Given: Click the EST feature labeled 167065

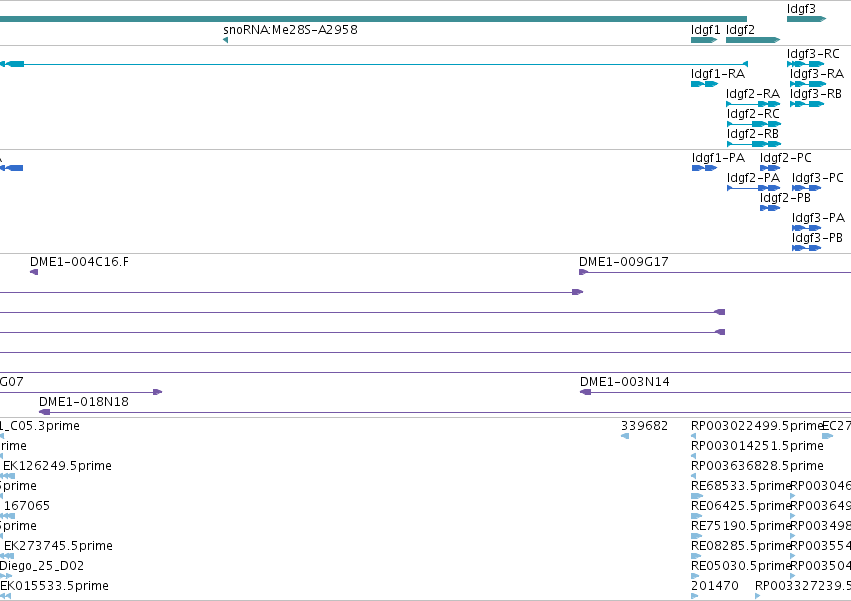Looking at the screenshot, I should [27, 507].
